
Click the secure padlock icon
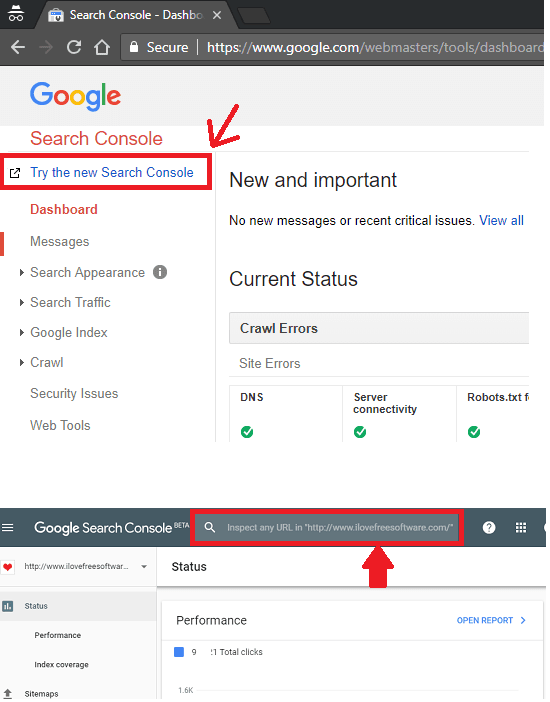click(x=133, y=47)
